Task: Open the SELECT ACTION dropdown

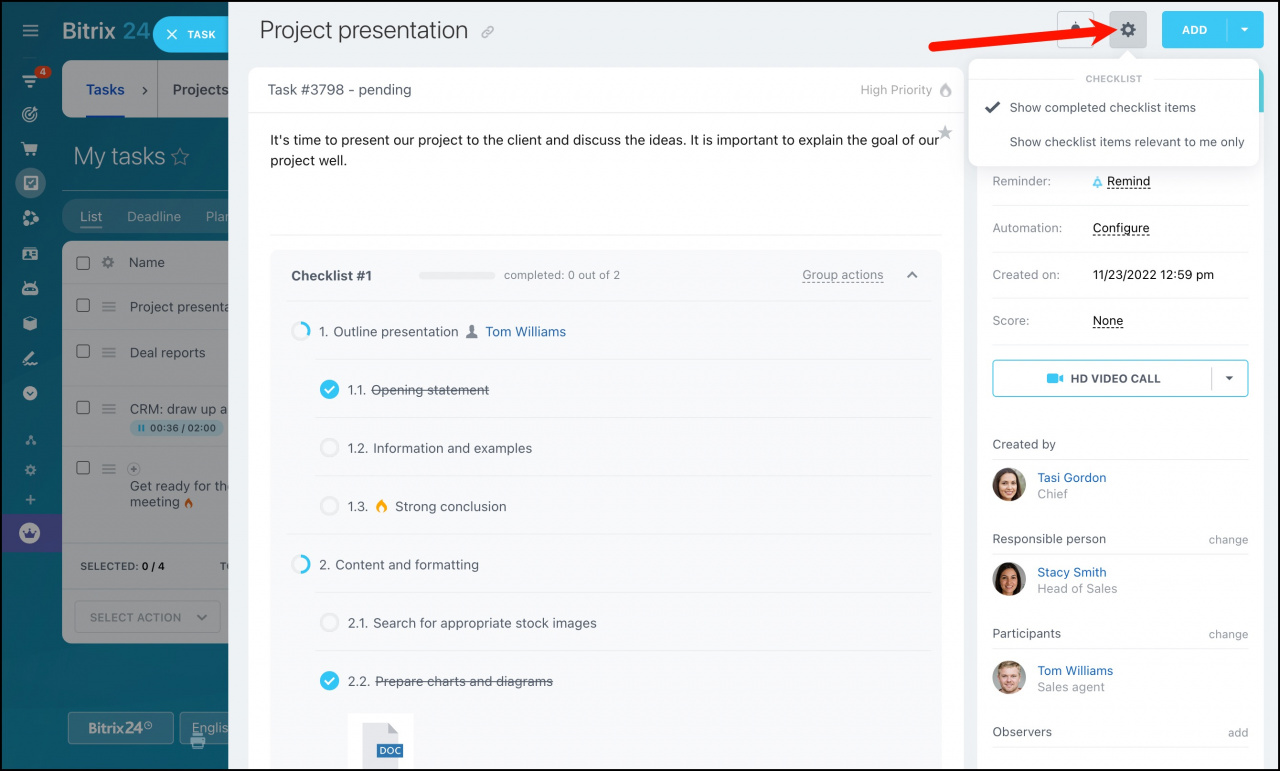Action: click(x=148, y=617)
